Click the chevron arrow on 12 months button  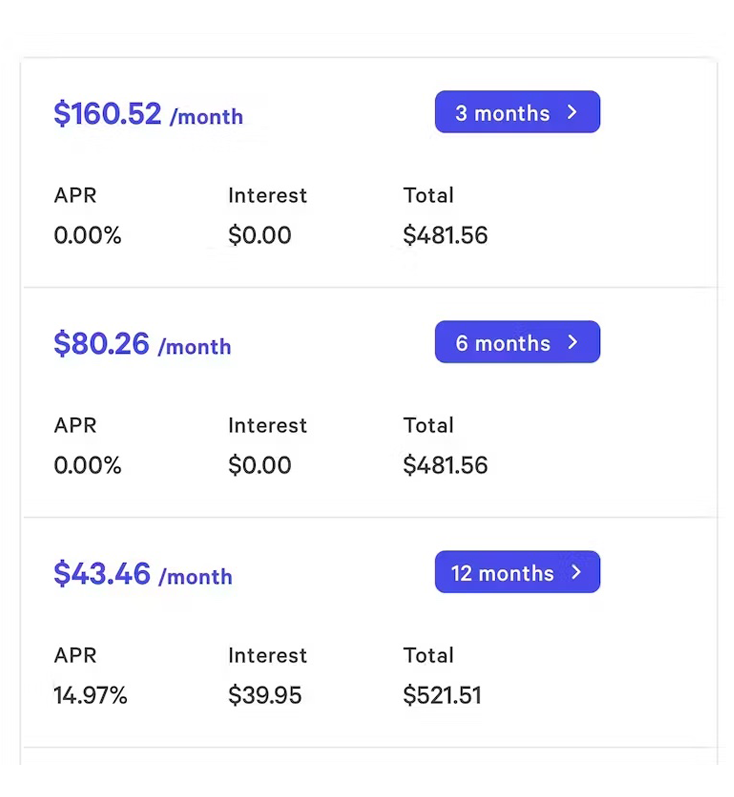coord(576,572)
